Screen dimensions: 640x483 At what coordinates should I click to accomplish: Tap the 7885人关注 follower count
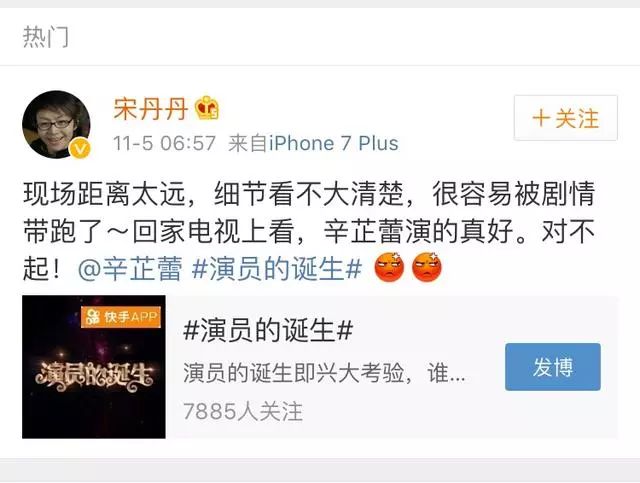[243, 411]
